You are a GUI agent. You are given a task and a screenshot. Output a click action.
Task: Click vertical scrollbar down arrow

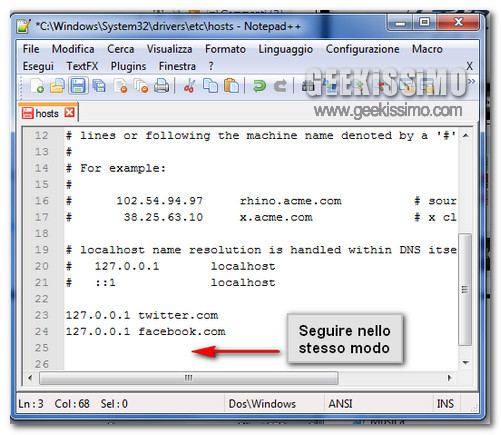(x=466, y=362)
